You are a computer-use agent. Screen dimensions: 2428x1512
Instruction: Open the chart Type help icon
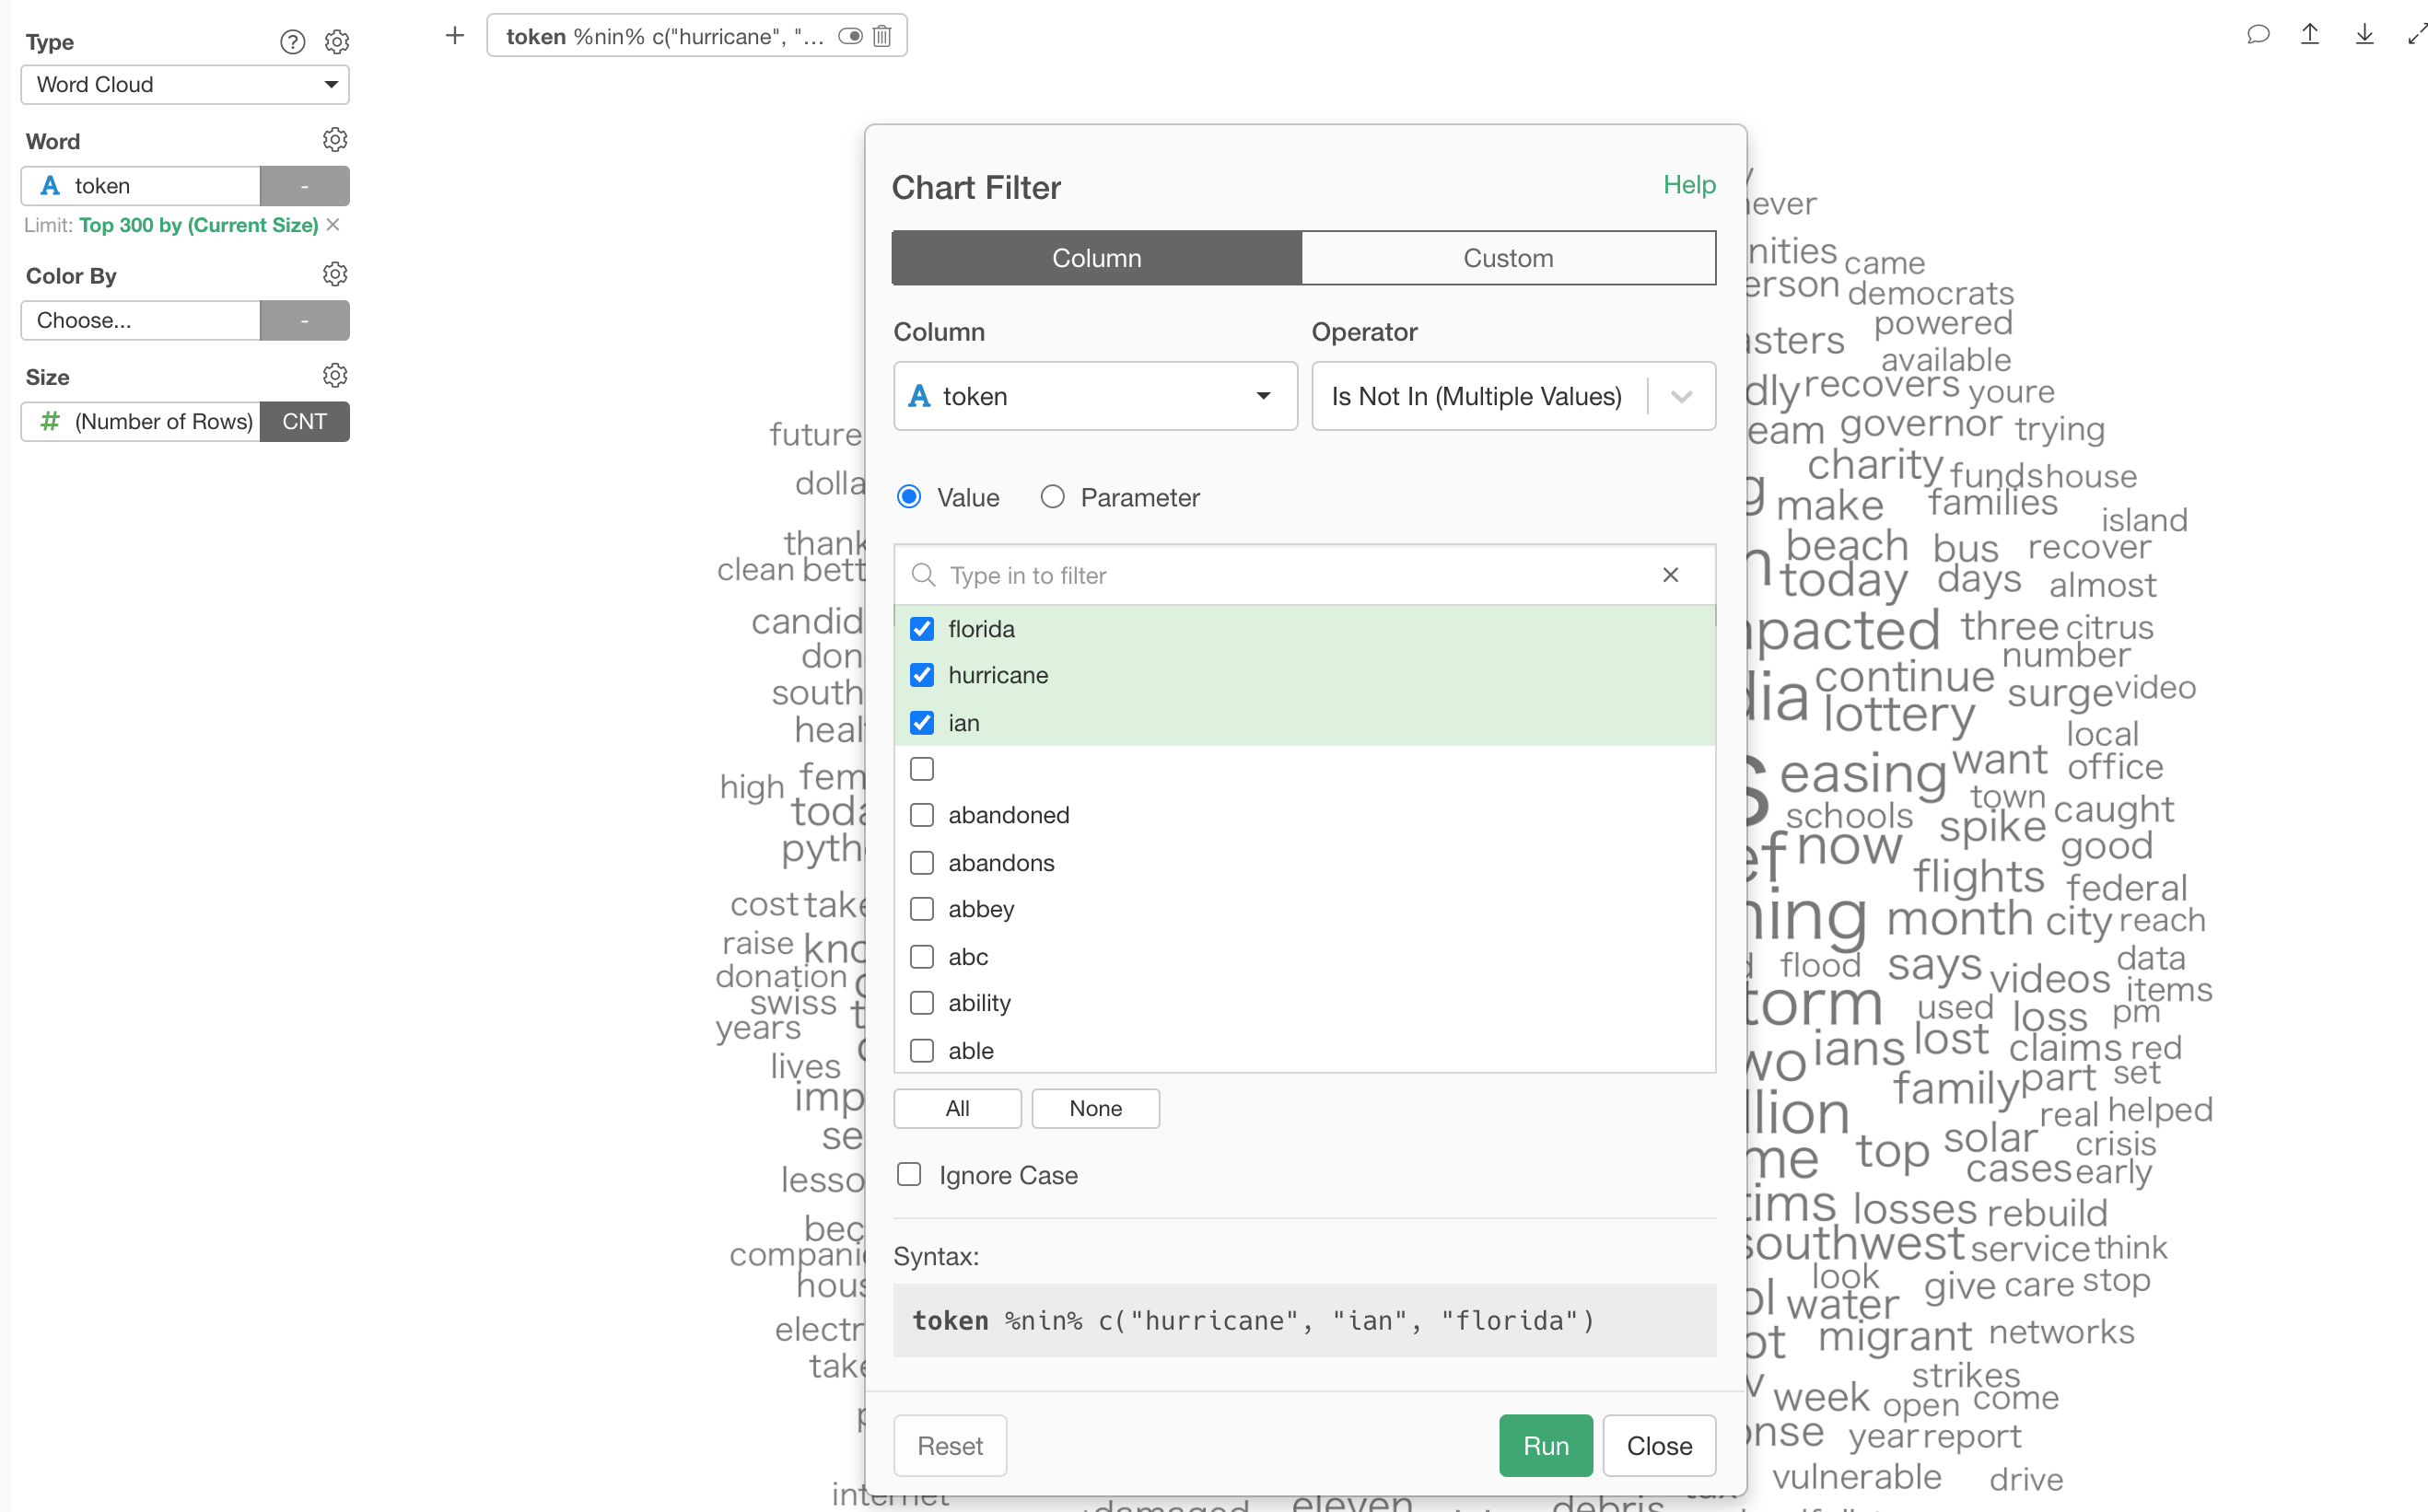point(292,42)
